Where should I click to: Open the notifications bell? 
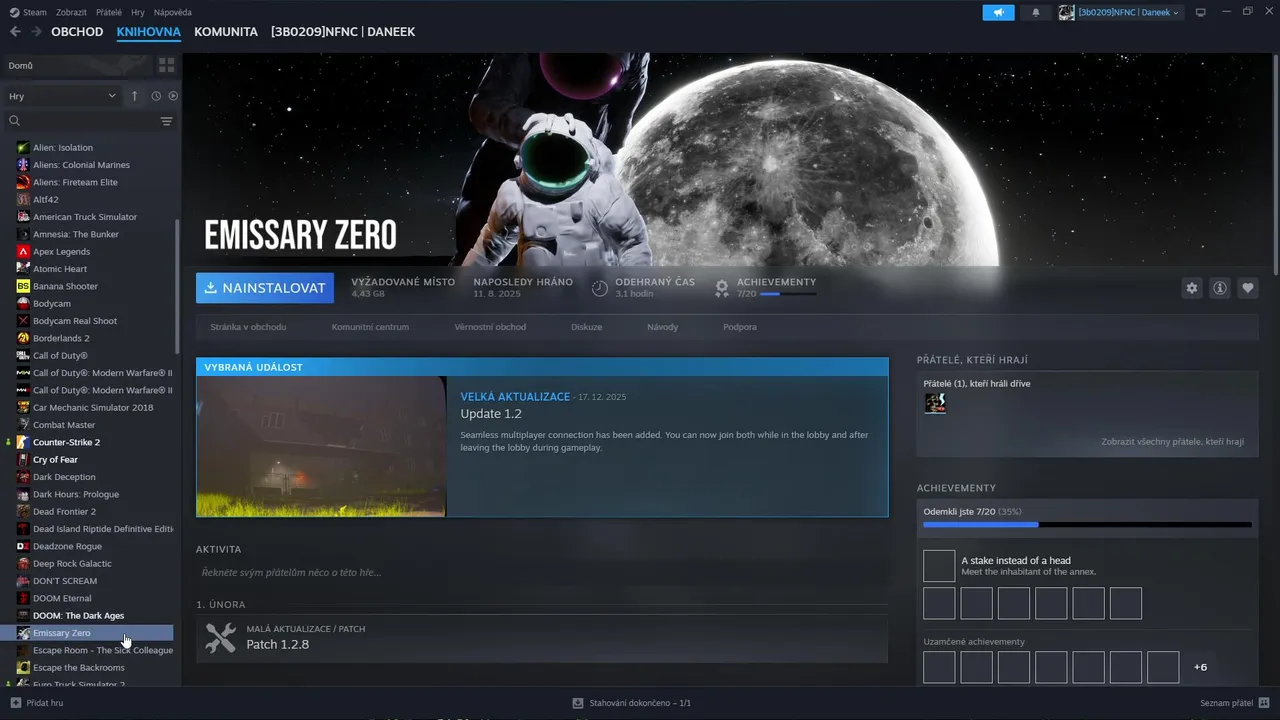click(1035, 12)
